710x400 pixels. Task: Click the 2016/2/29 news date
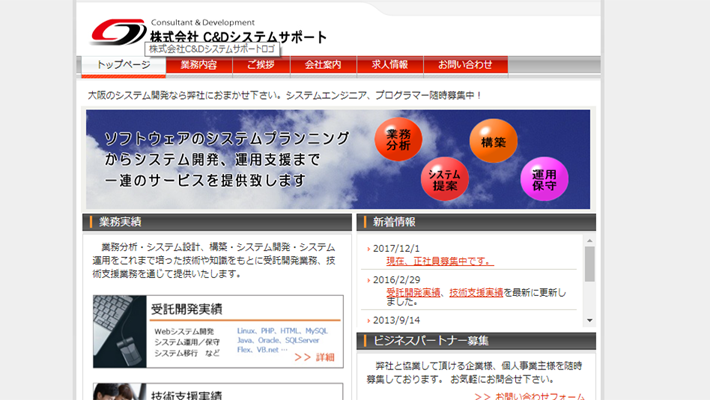(x=396, y=280)
